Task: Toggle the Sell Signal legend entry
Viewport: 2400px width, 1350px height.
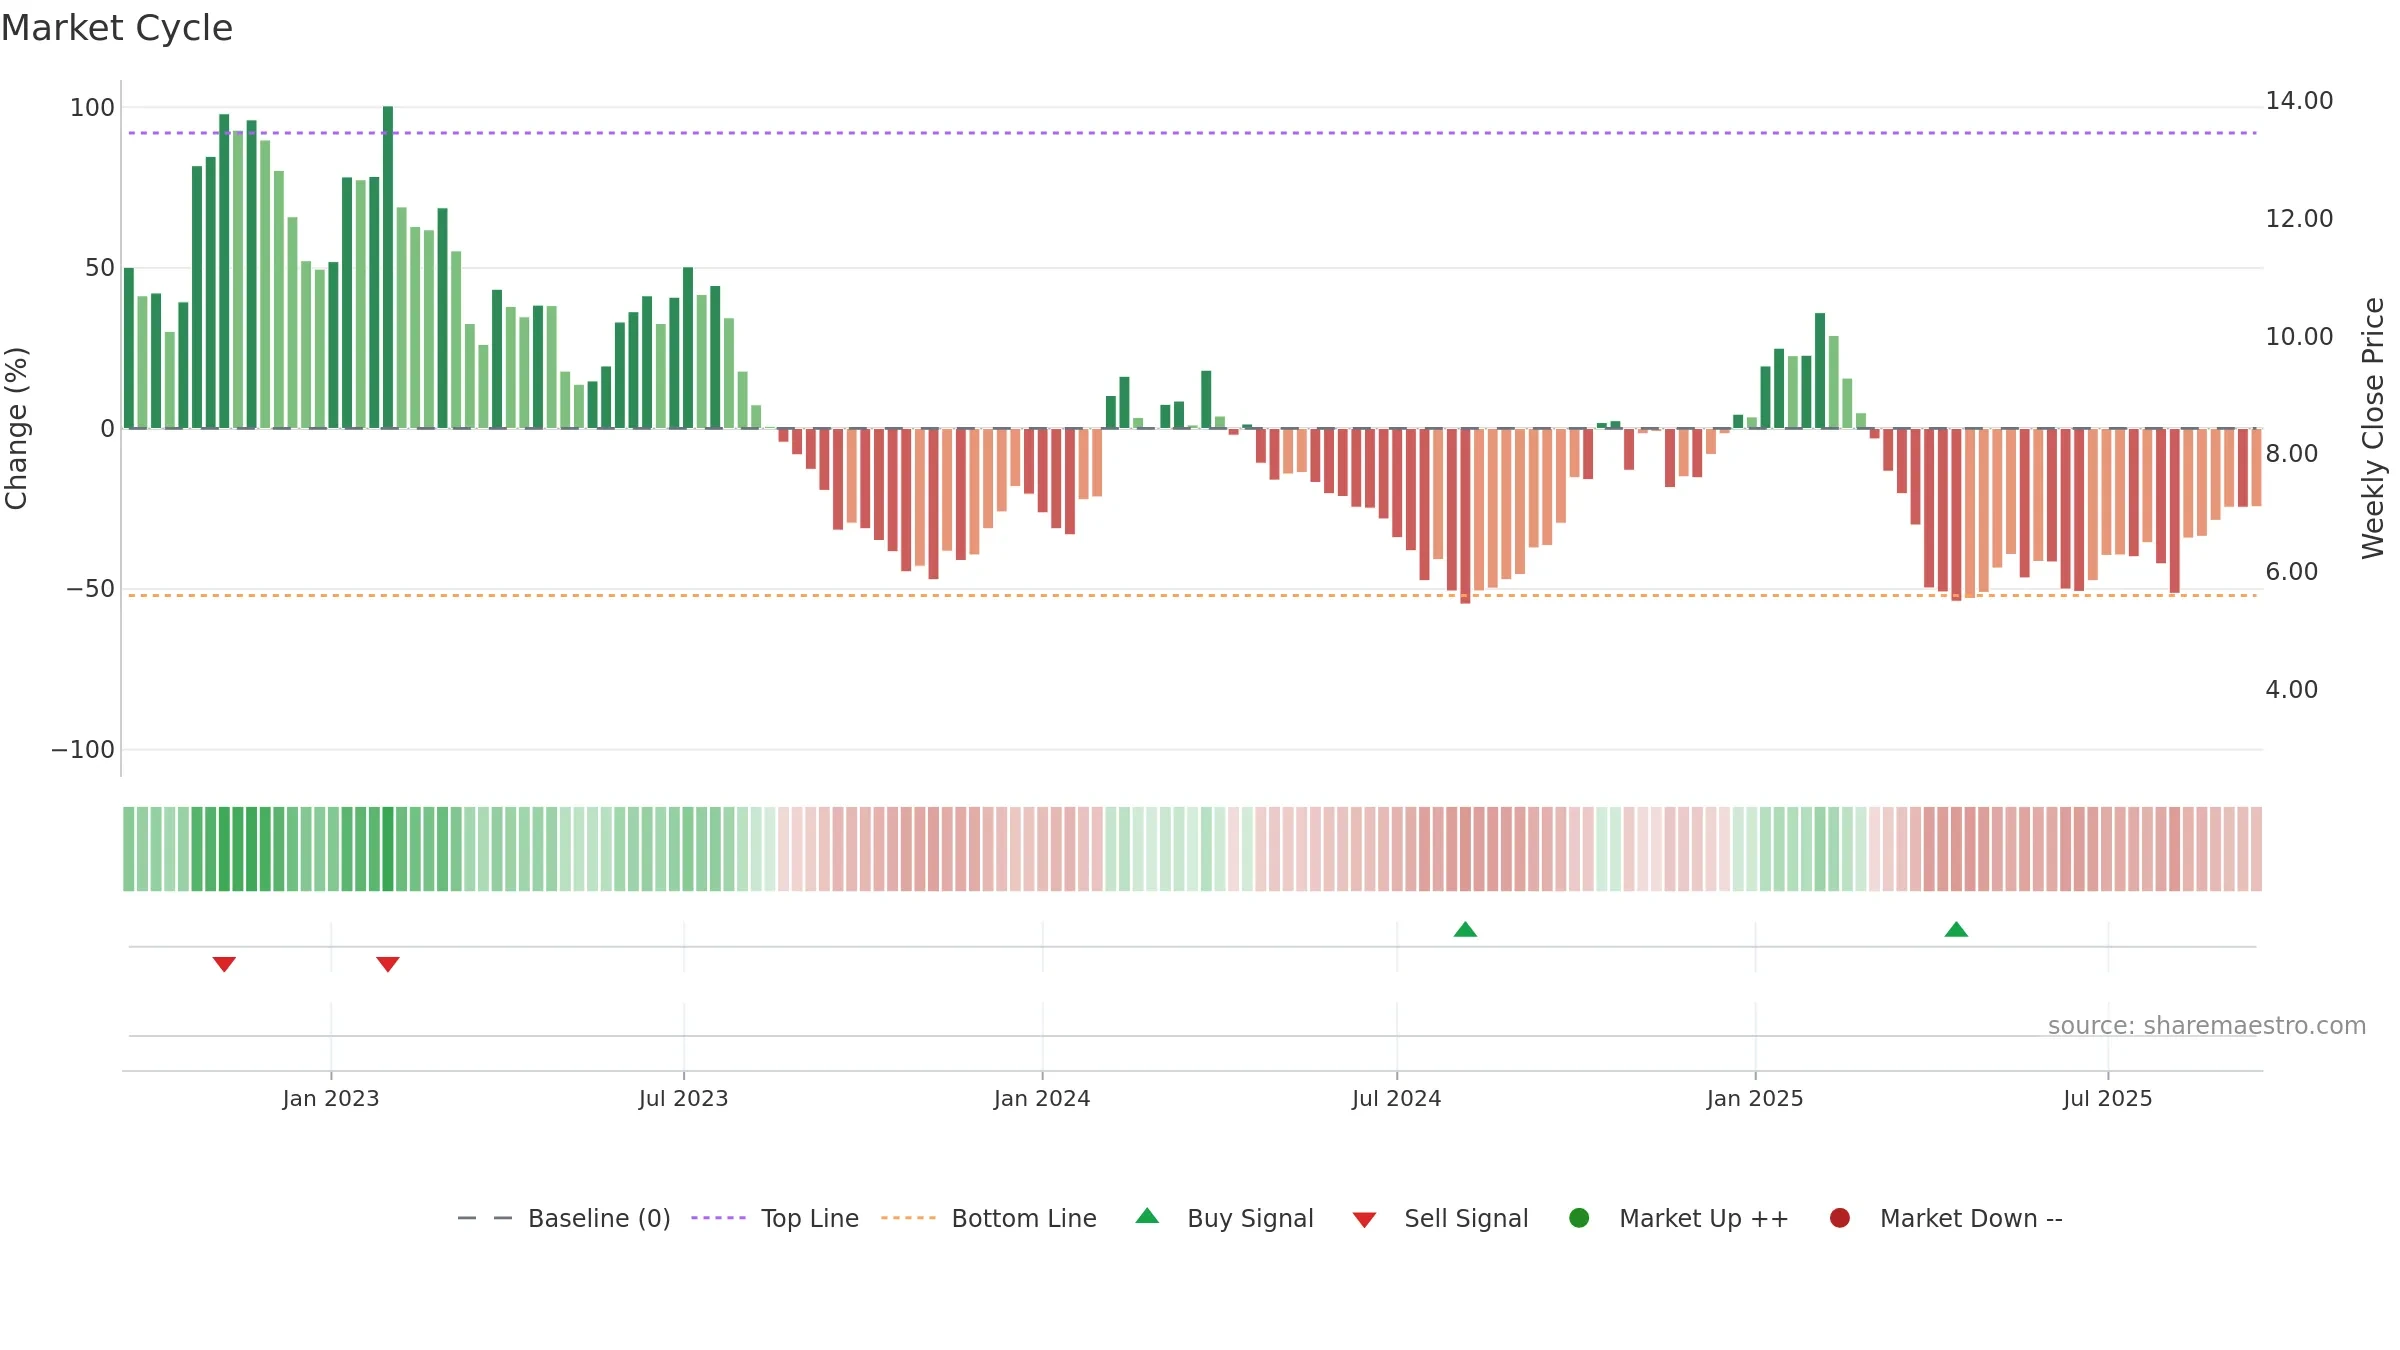Action: (1441, 1218)
